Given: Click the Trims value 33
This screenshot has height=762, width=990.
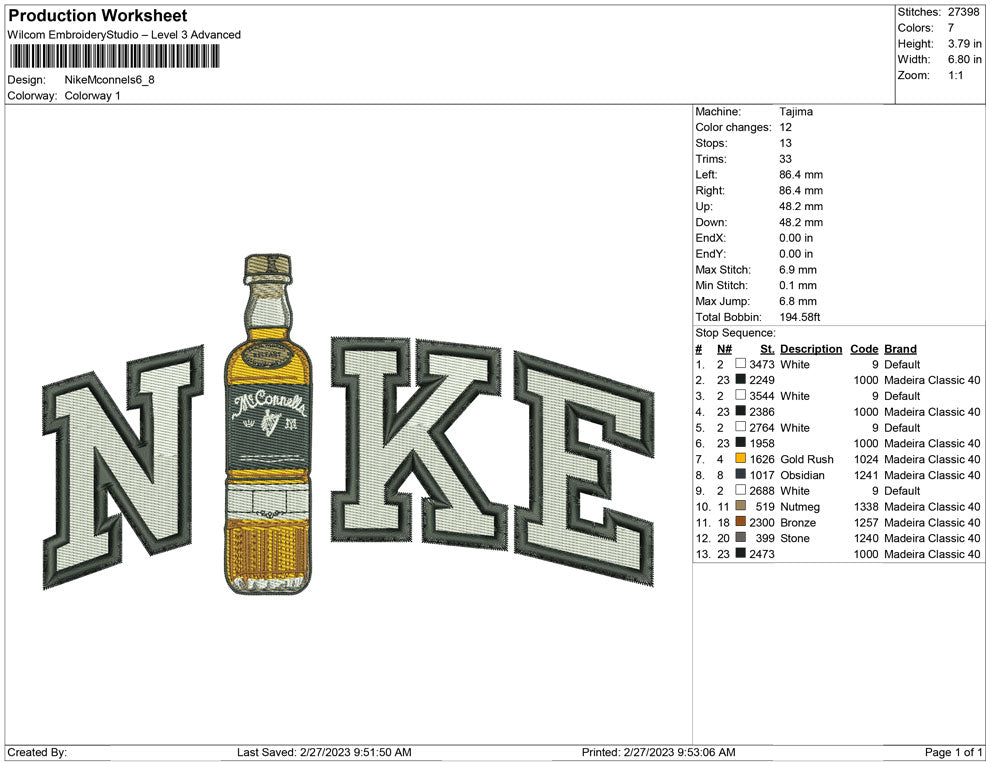Looking at the screenshot, I should 785,158.
